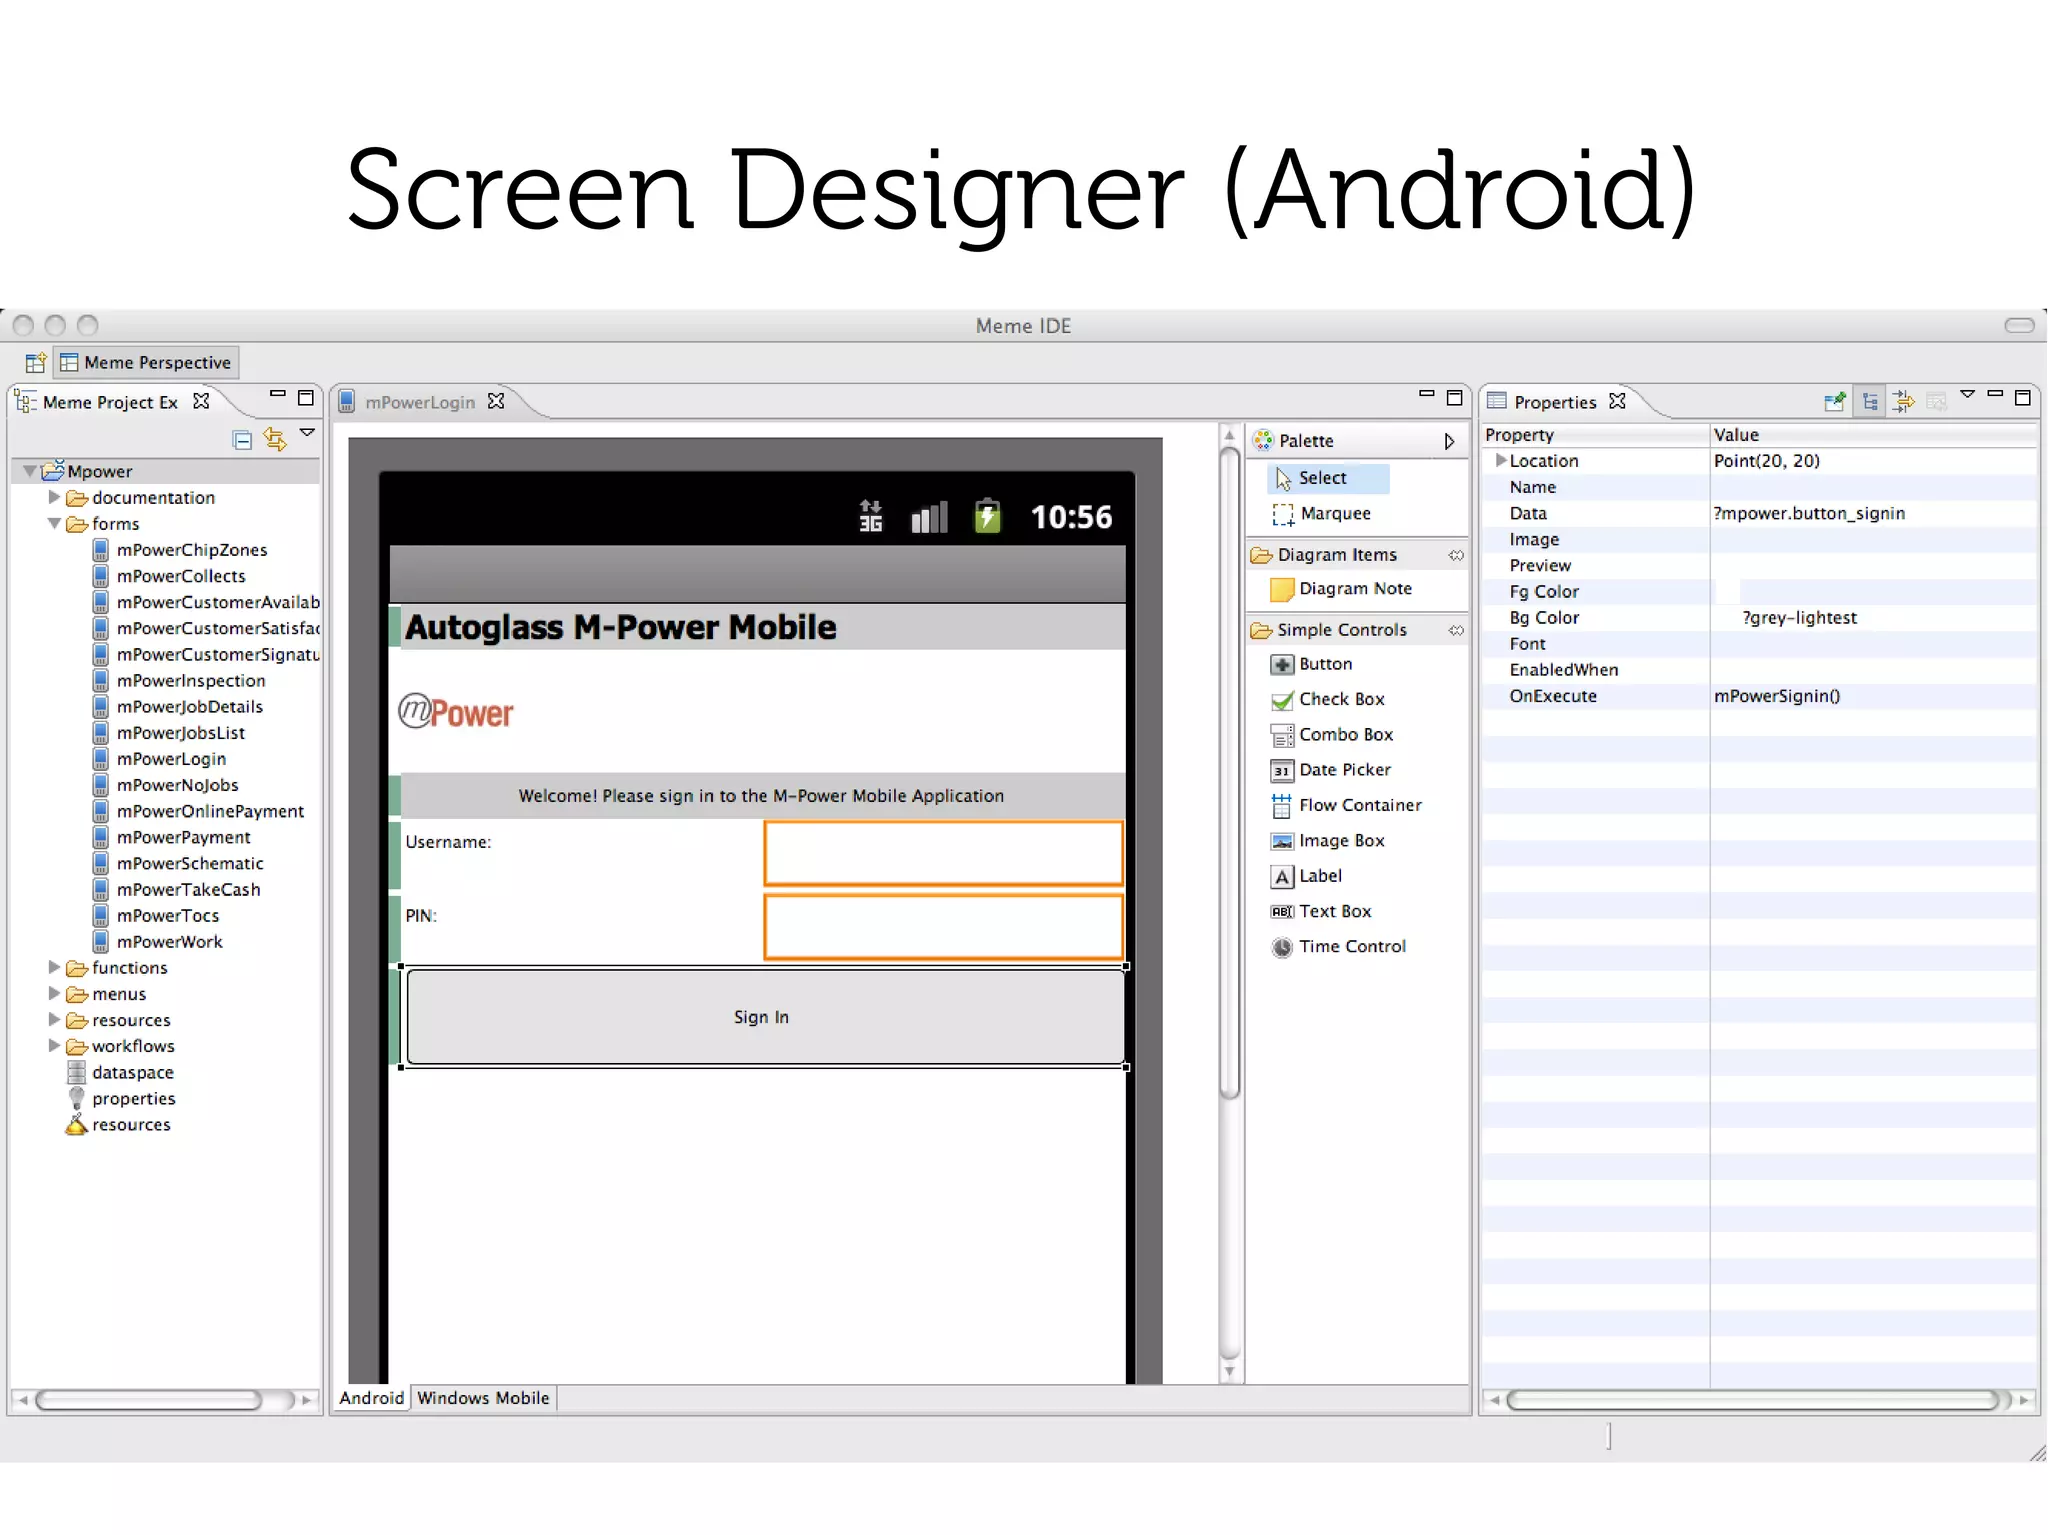Screen dimensions: 2048x1535
Task: Select mPowerSchematic form
Action: click(190, 862)
